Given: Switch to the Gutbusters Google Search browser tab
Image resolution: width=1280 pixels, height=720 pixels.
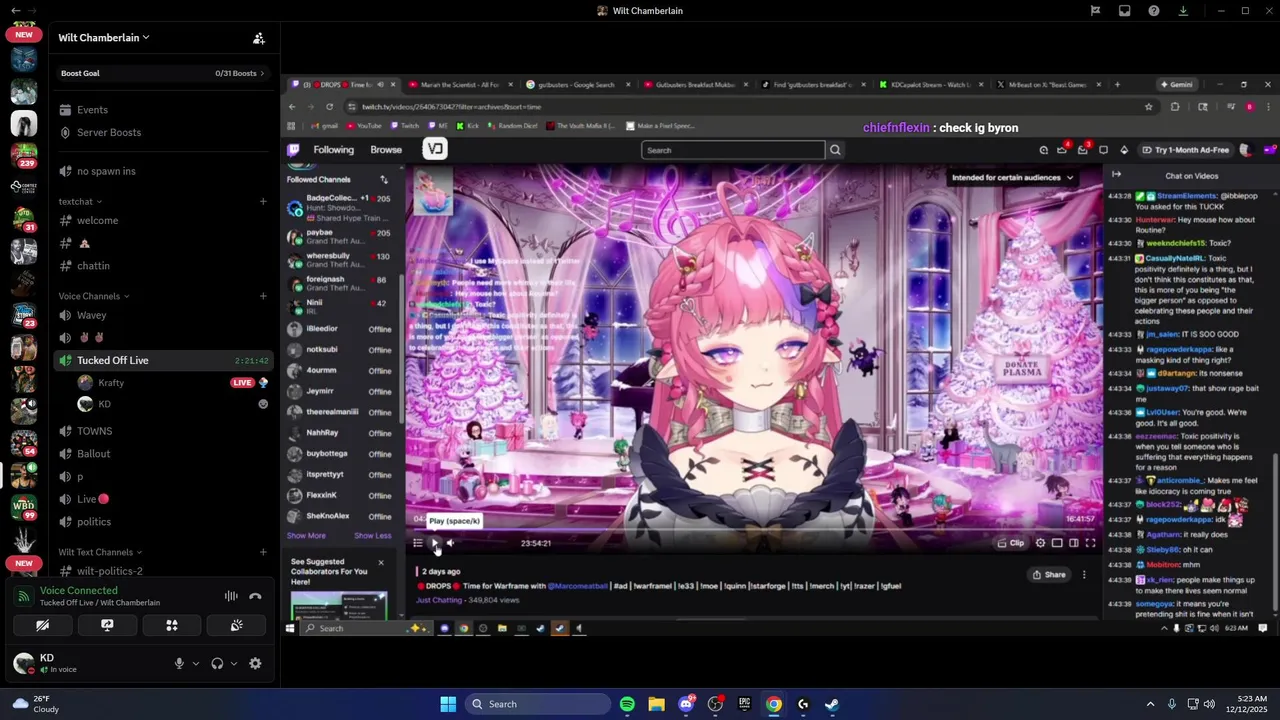Looking at the screenshot, I should (x=577, y=85).
